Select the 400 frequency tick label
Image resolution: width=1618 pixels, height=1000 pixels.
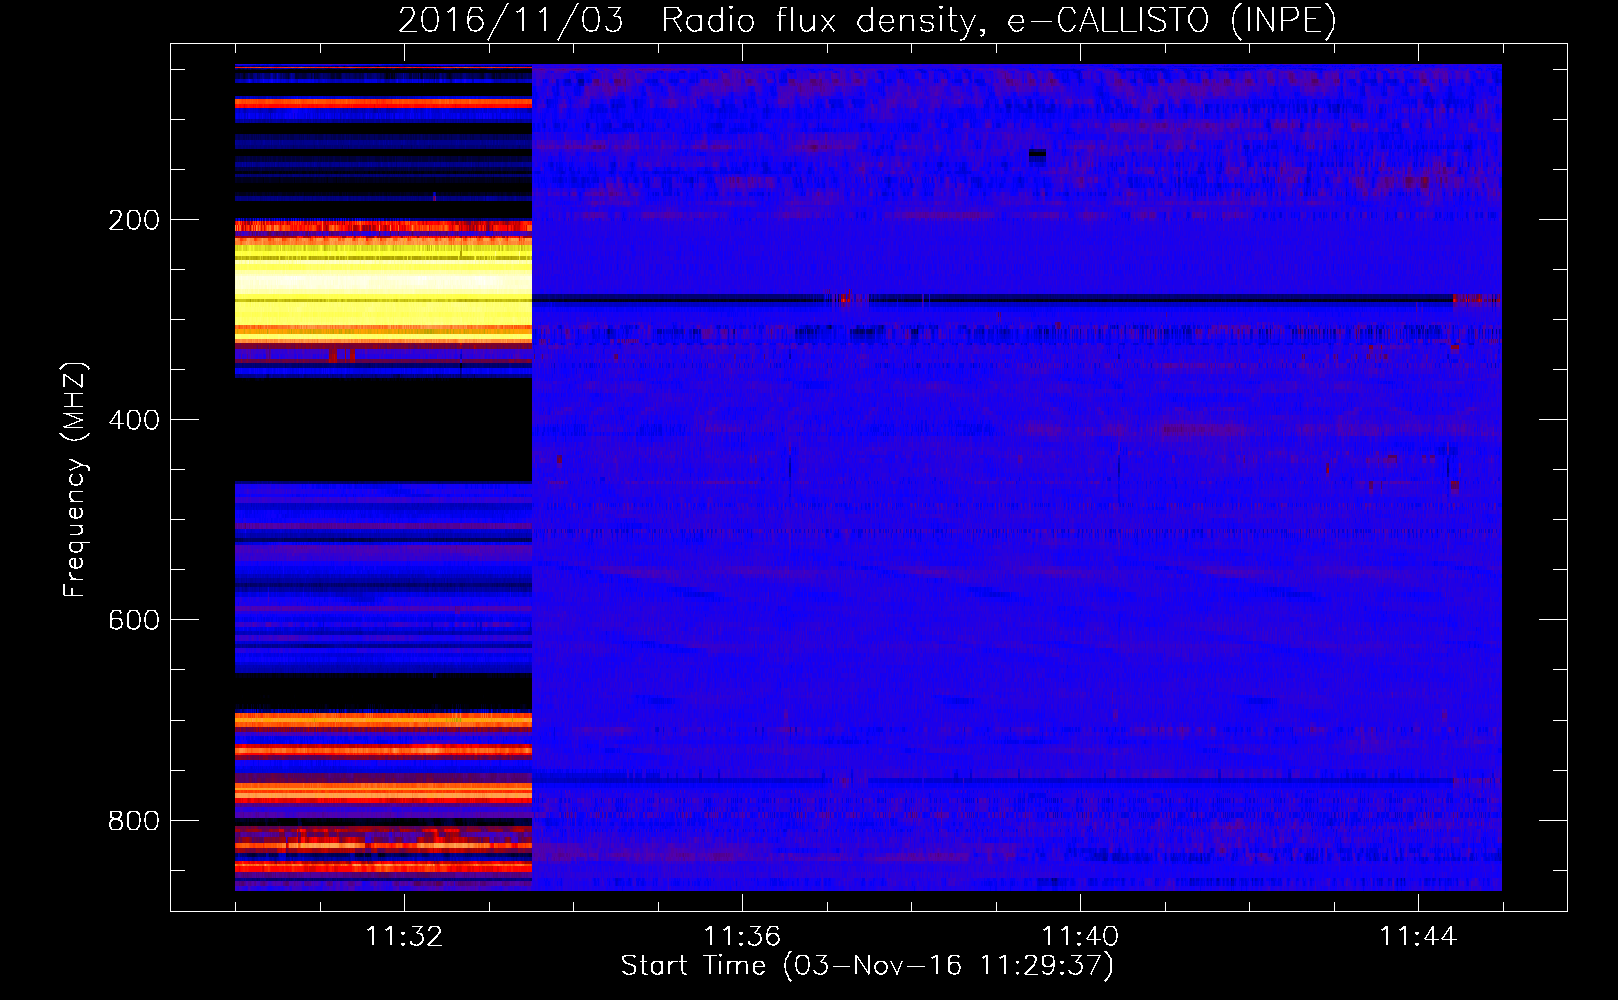pos(134,420)
